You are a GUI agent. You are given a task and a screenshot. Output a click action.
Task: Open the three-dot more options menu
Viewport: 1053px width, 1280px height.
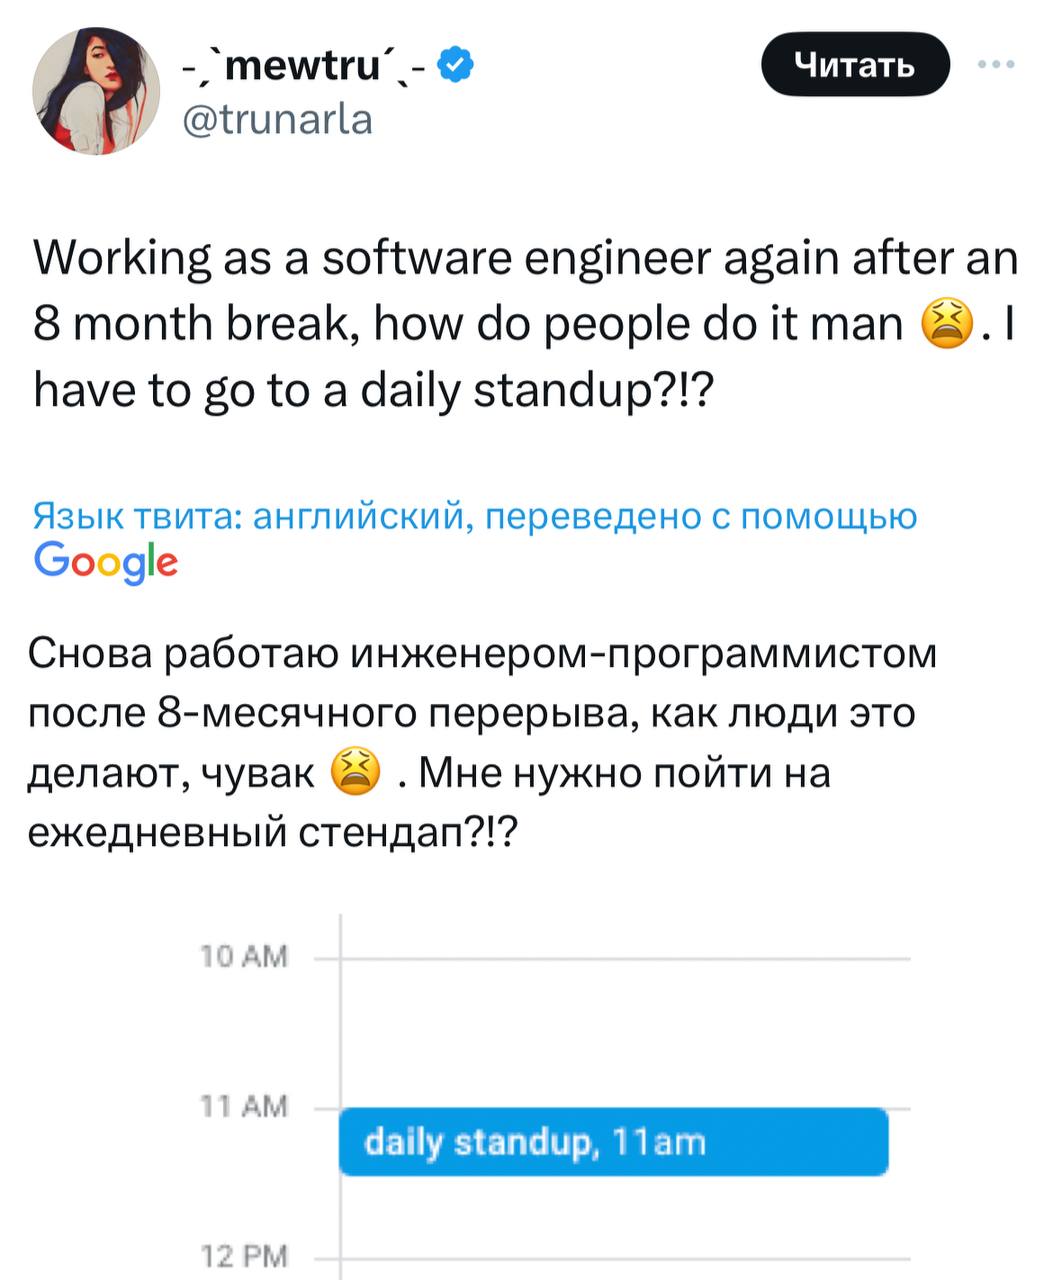click(x=997, y=65)
